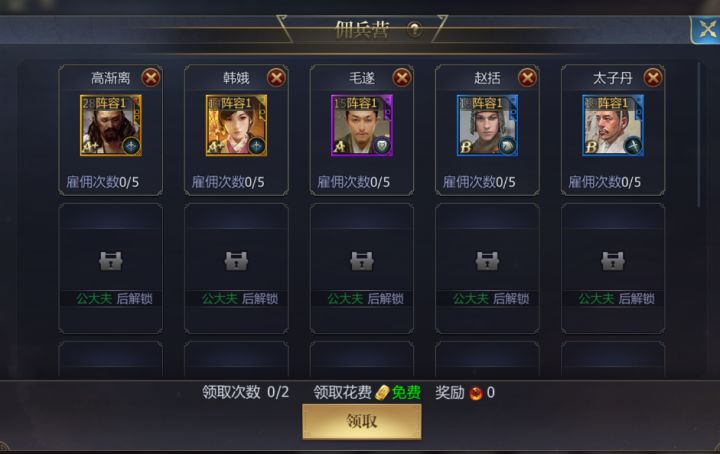The image size is (720, 454).
Task: Close the 佣兵营 panel
Action: [x=706, y=30]
